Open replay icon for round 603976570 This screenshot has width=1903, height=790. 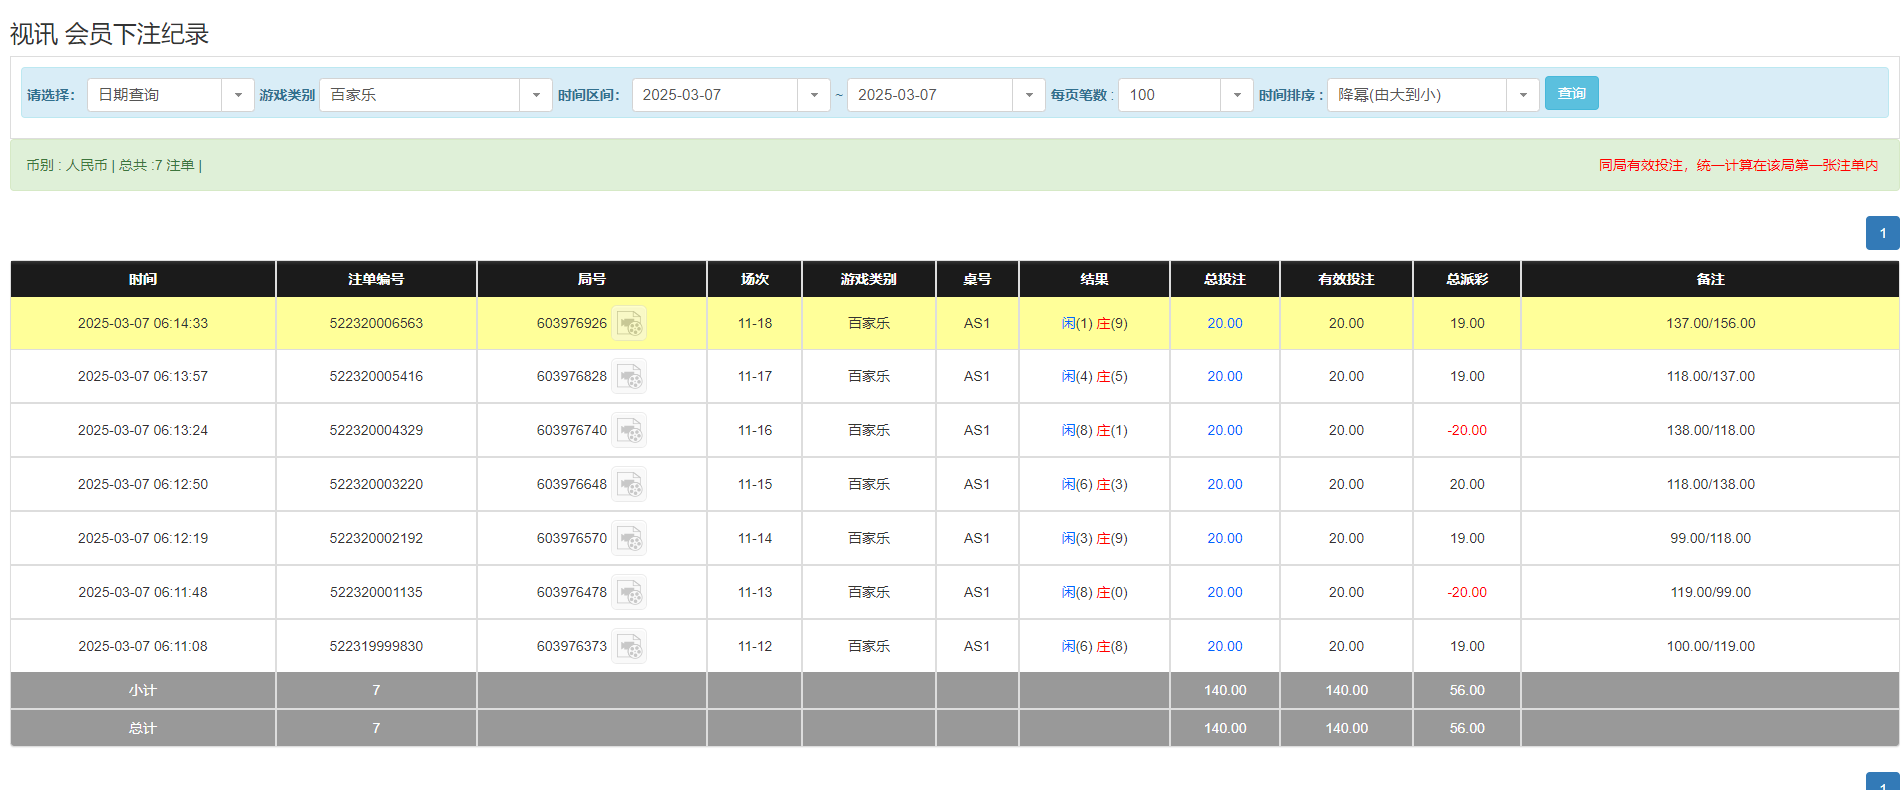tap(629, 539)
